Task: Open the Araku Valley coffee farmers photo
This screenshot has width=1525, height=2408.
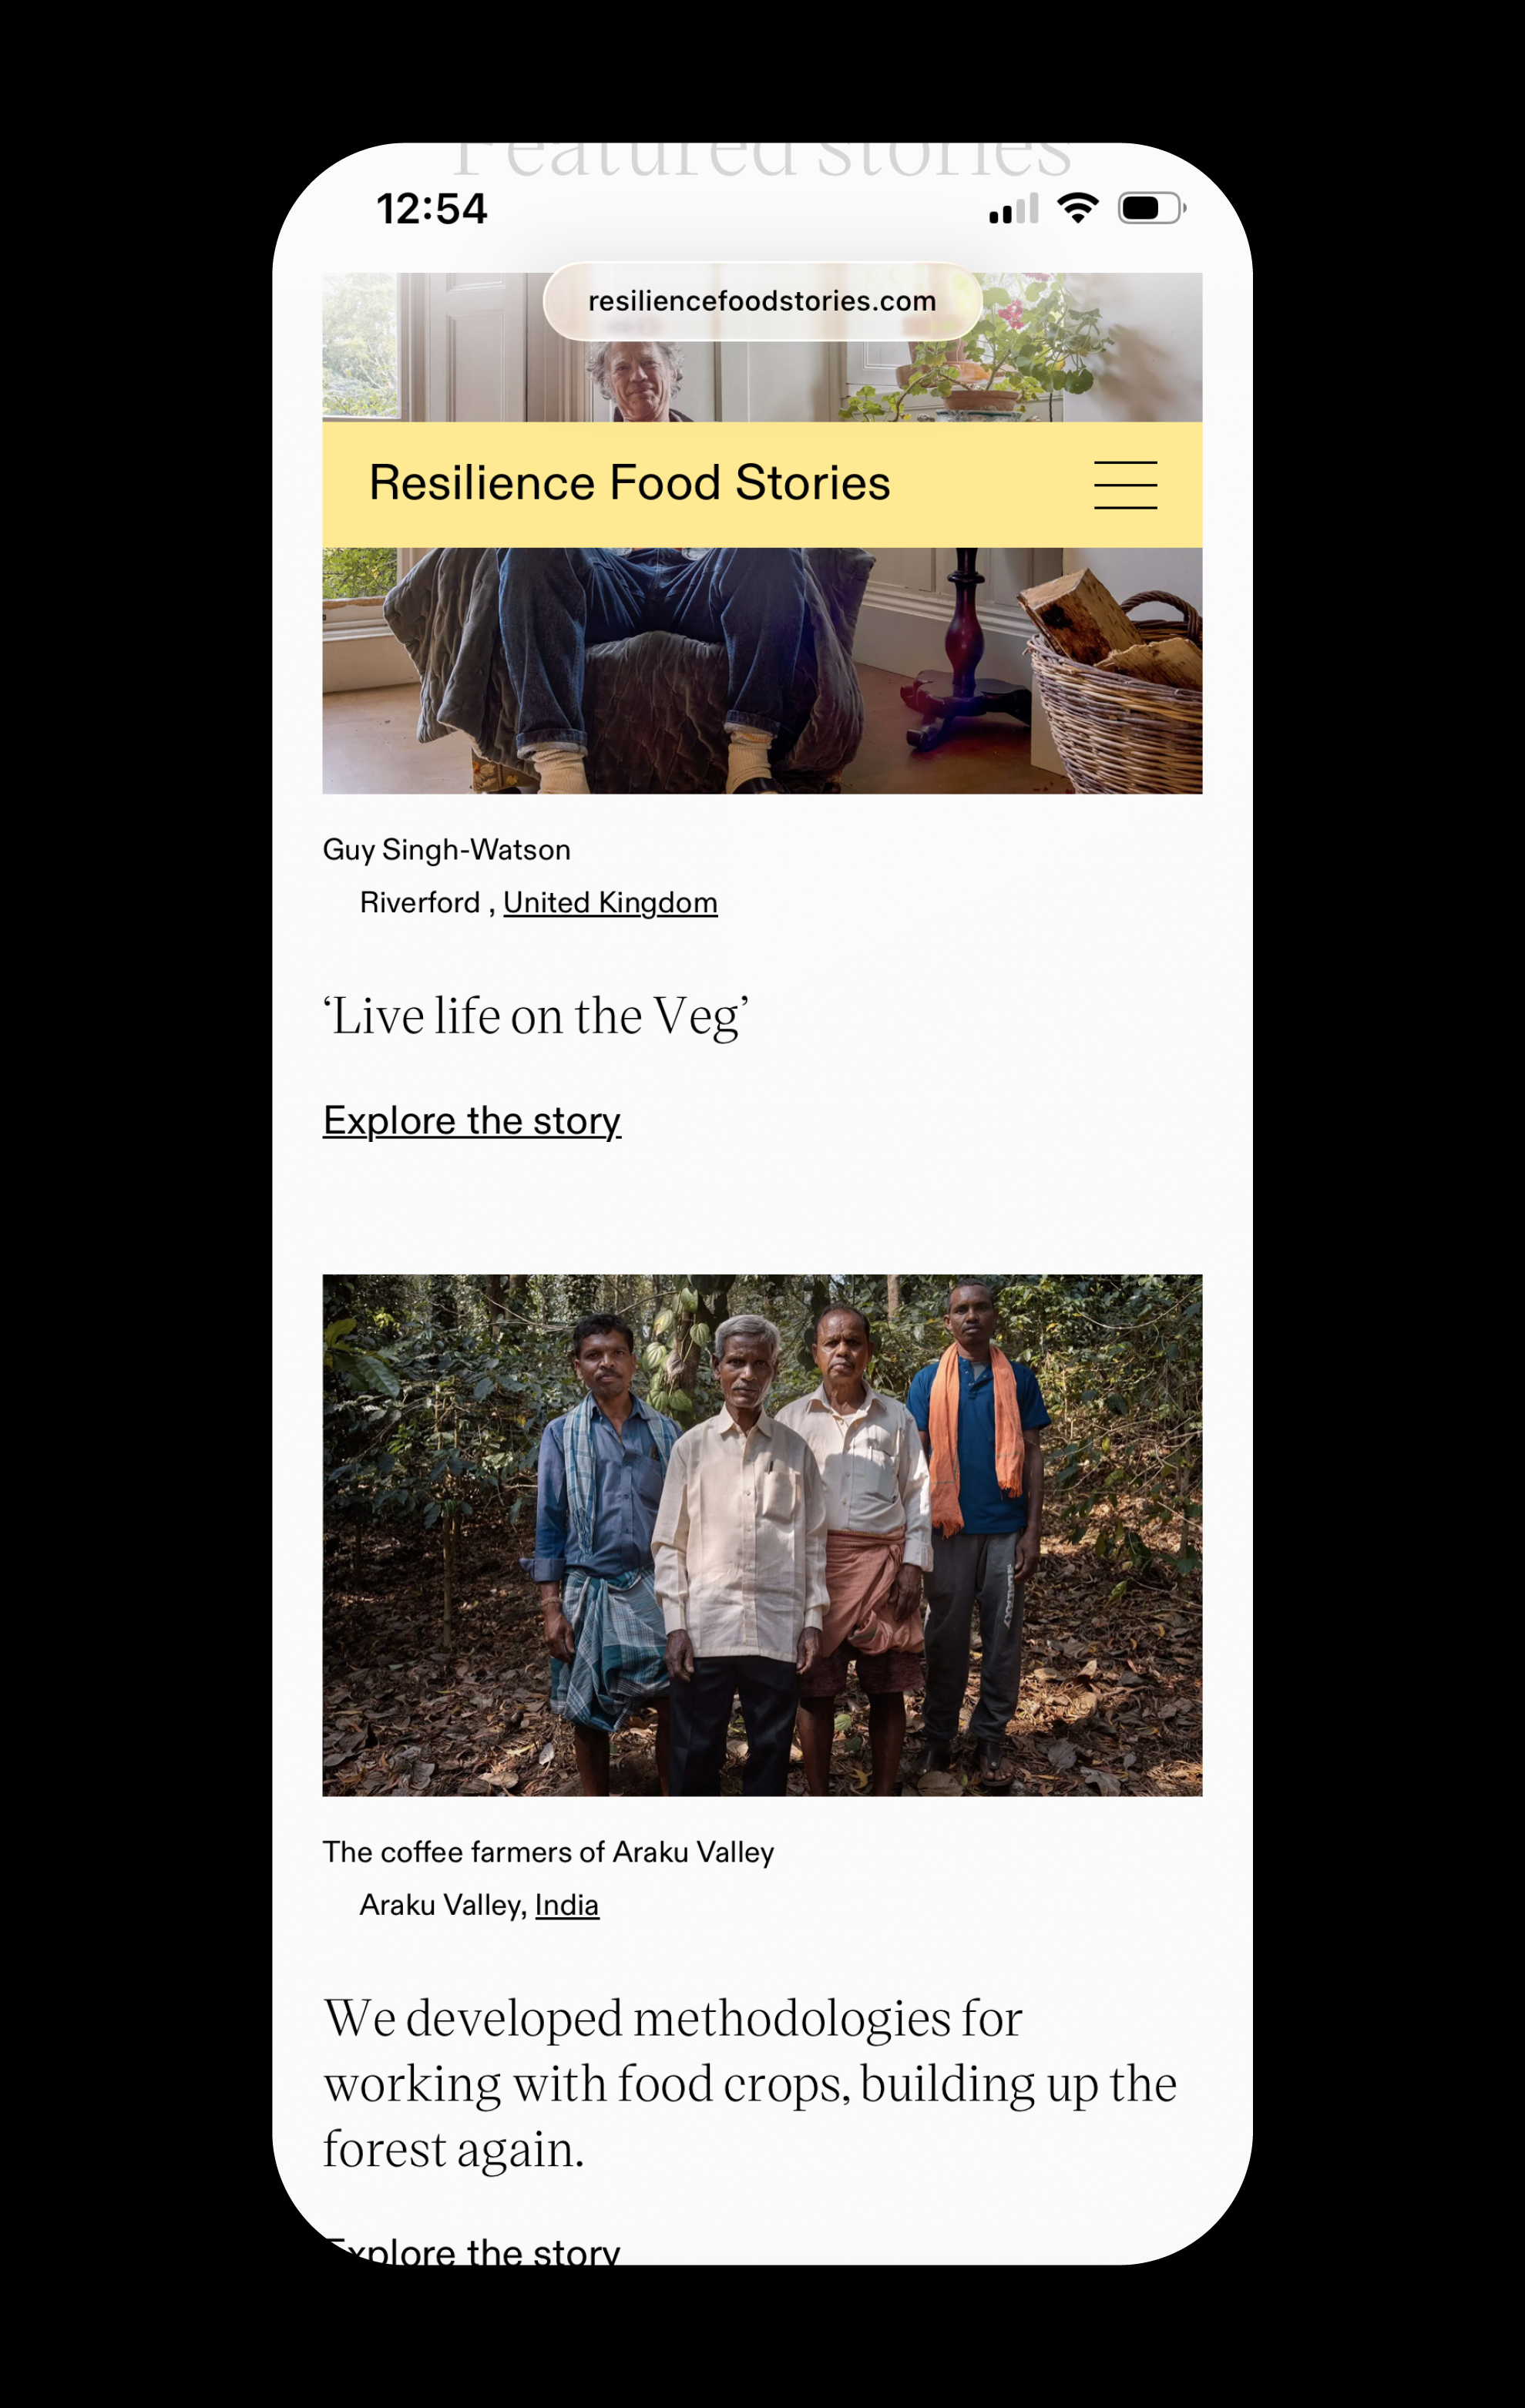Action: click(762, 1534)
